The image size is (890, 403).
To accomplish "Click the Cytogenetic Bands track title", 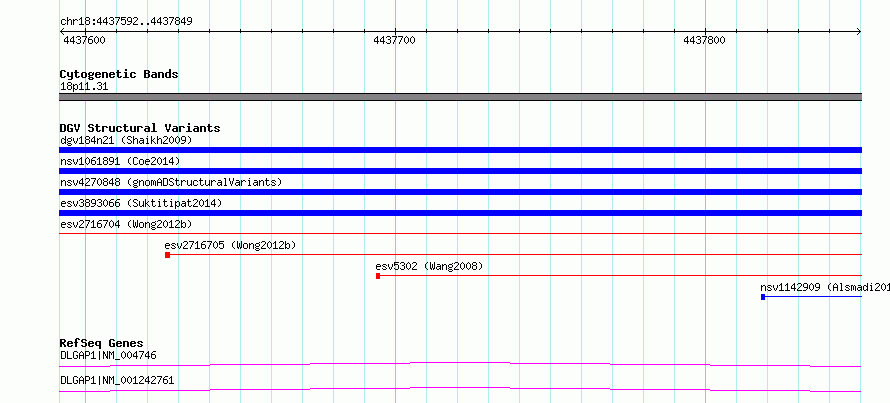I will pyautogui.click(x=119, y=74).
